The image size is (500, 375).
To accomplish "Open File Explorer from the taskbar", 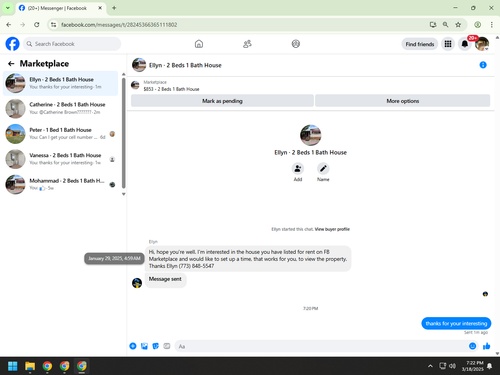I will pyautogui.click(x=30, y=366).
